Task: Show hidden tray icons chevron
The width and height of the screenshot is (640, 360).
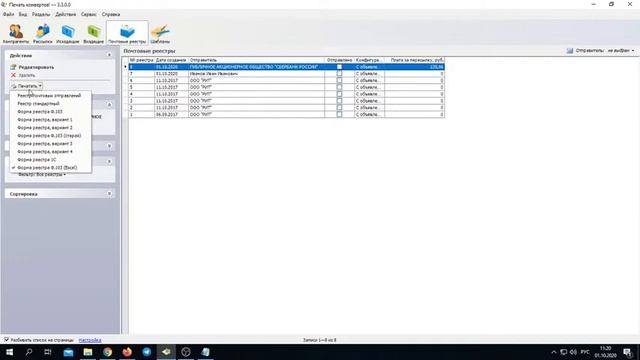Action: [553, 352]
